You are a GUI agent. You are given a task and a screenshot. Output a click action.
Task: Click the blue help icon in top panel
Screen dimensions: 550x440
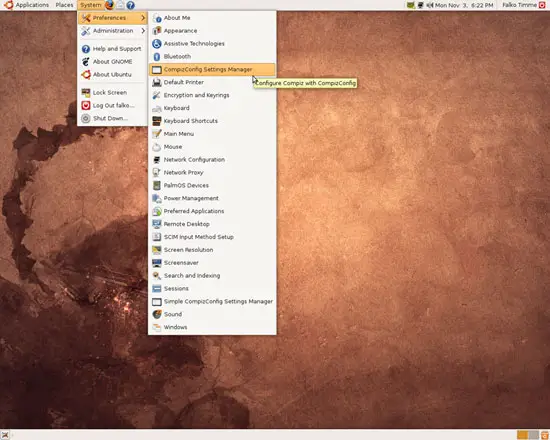pyautogui.click(x=130, y=5)
